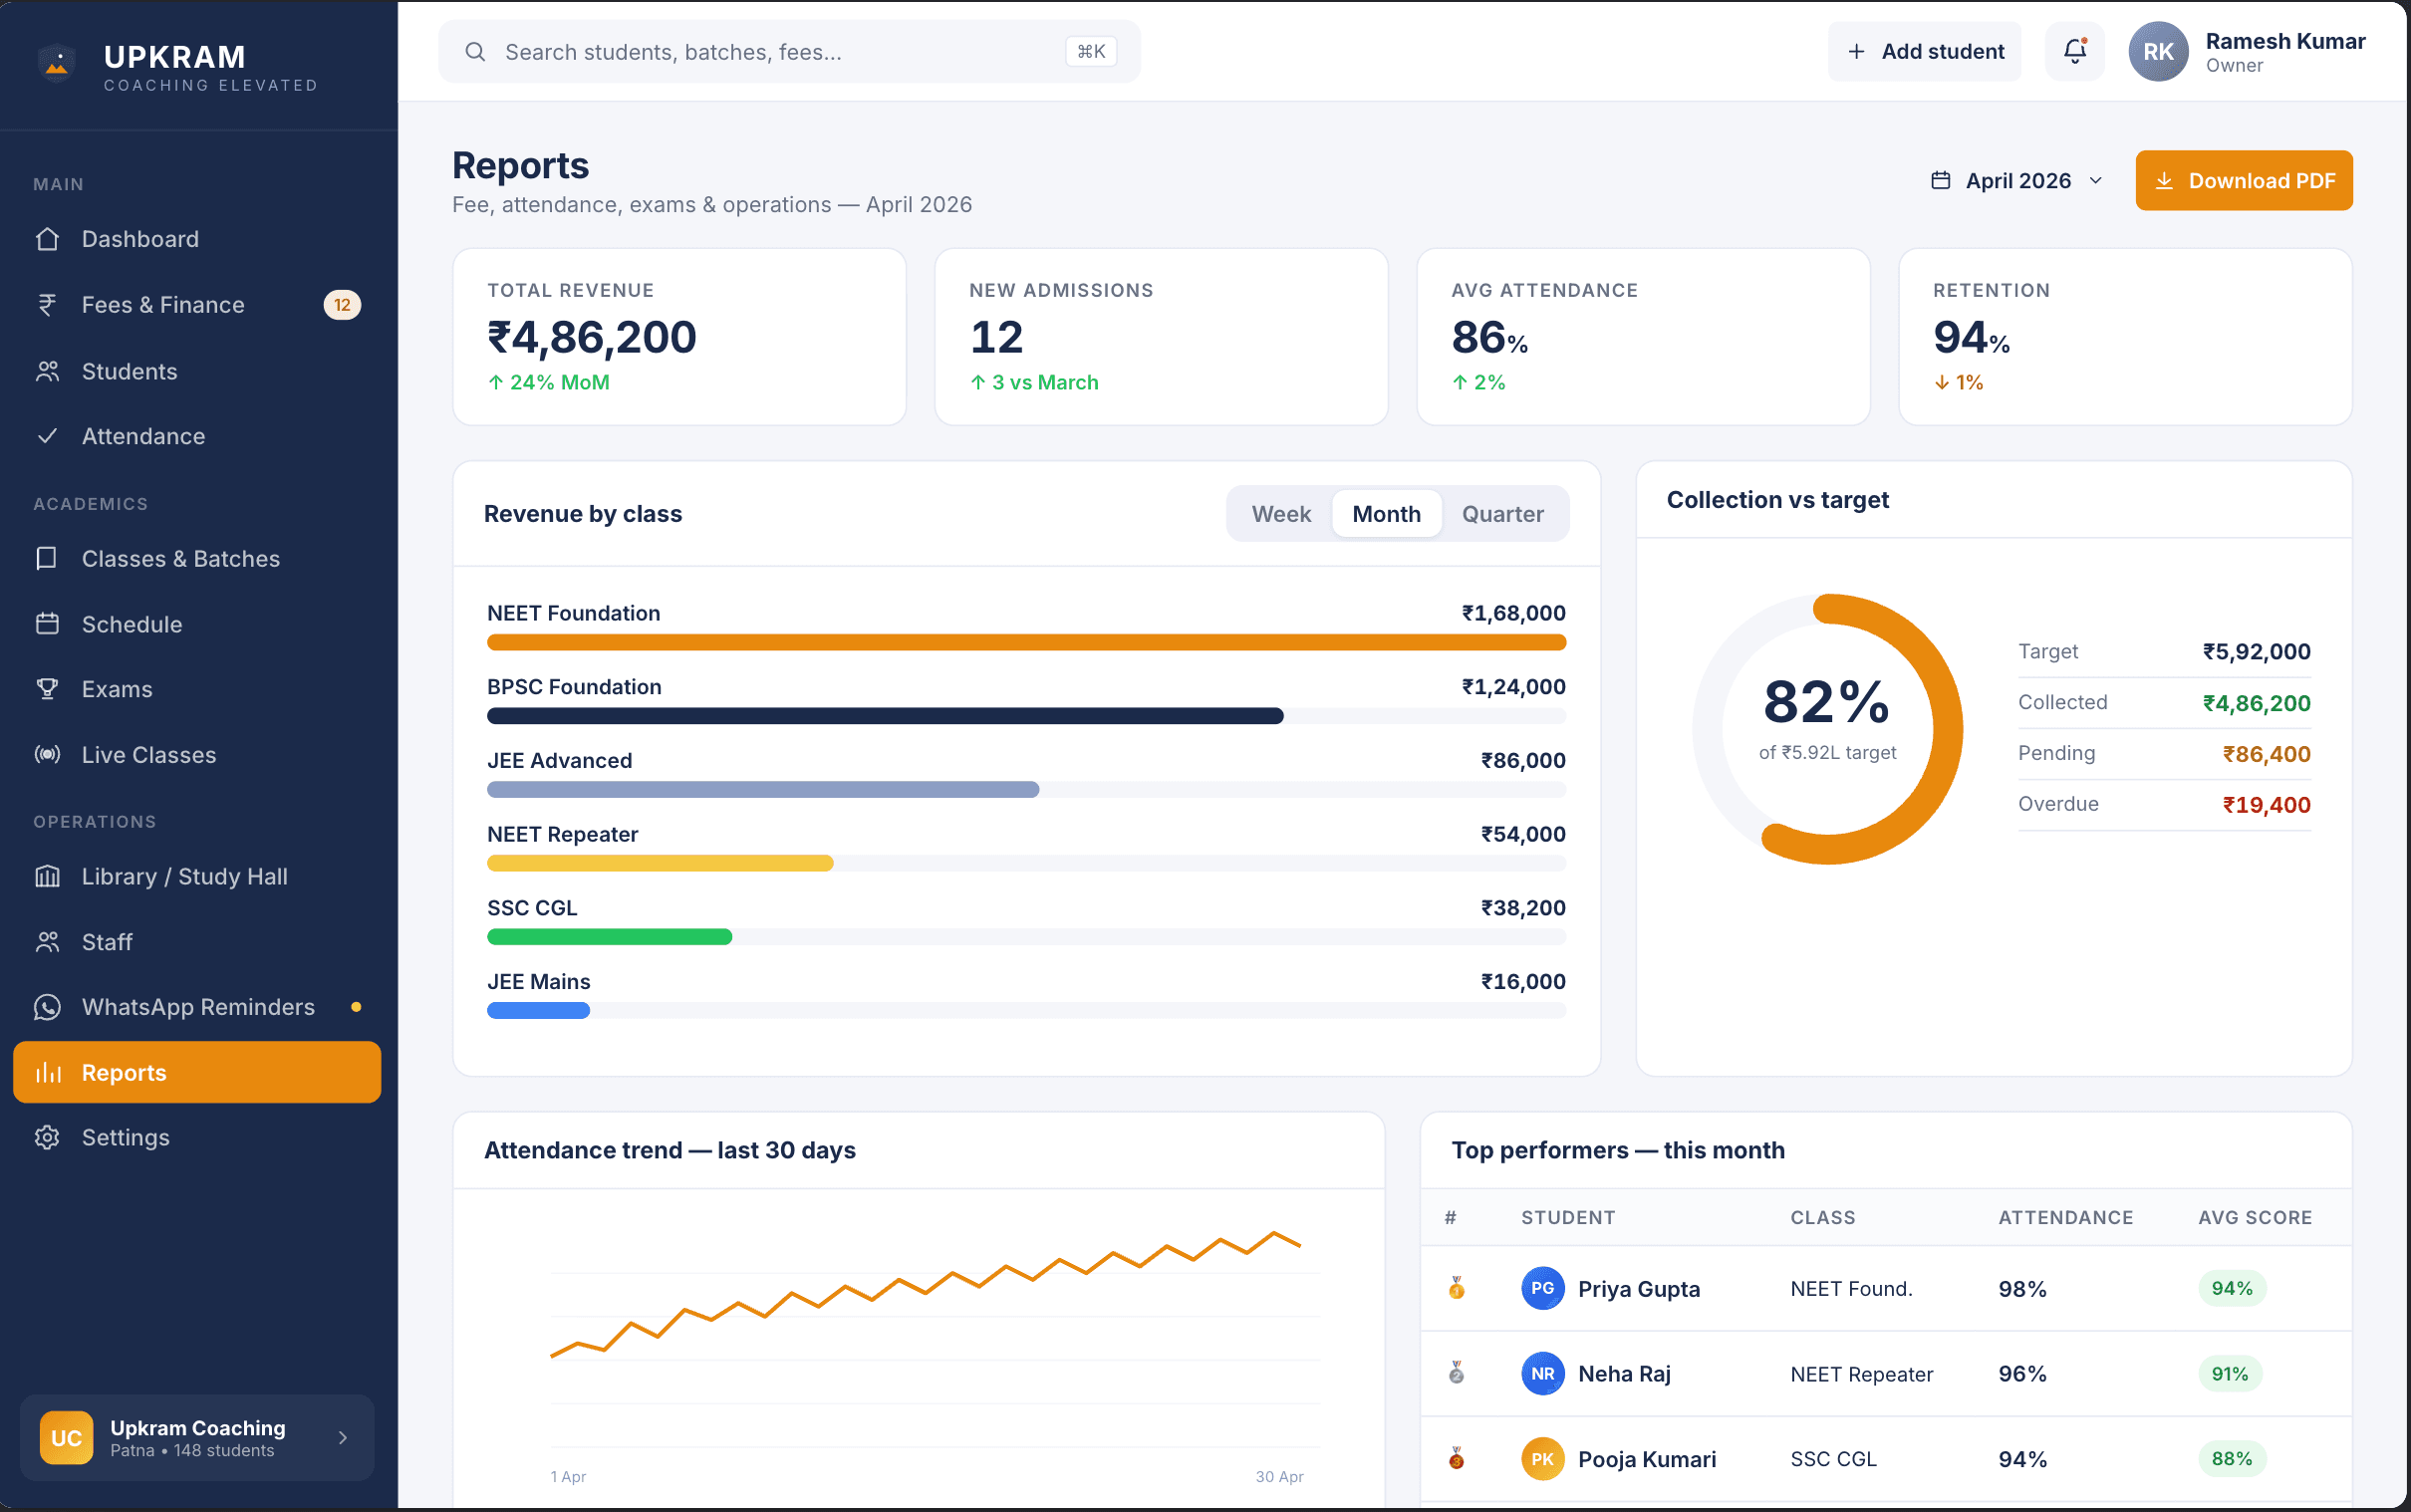Click the search magnifier icon
2411x1512 pixels.
point(476,51)
